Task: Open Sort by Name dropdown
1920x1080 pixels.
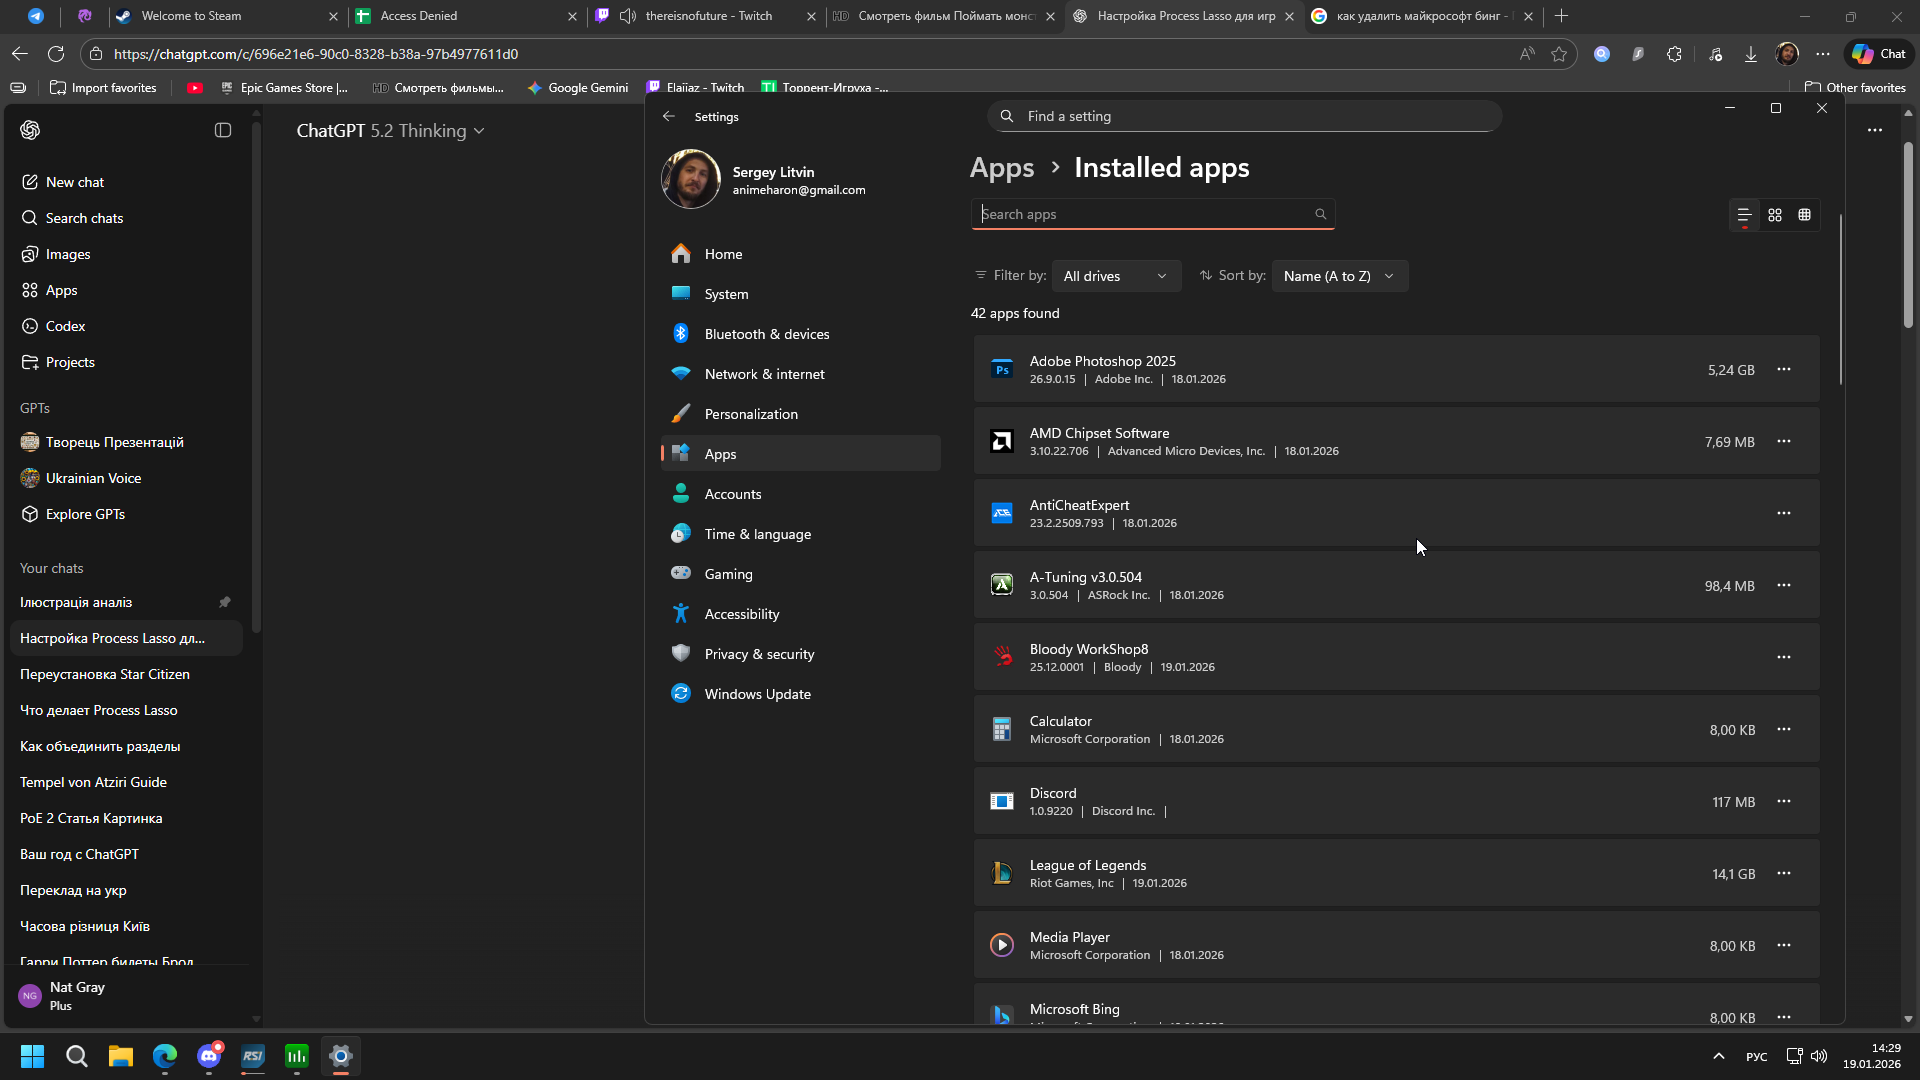Action: click(x=1339, y=276)
